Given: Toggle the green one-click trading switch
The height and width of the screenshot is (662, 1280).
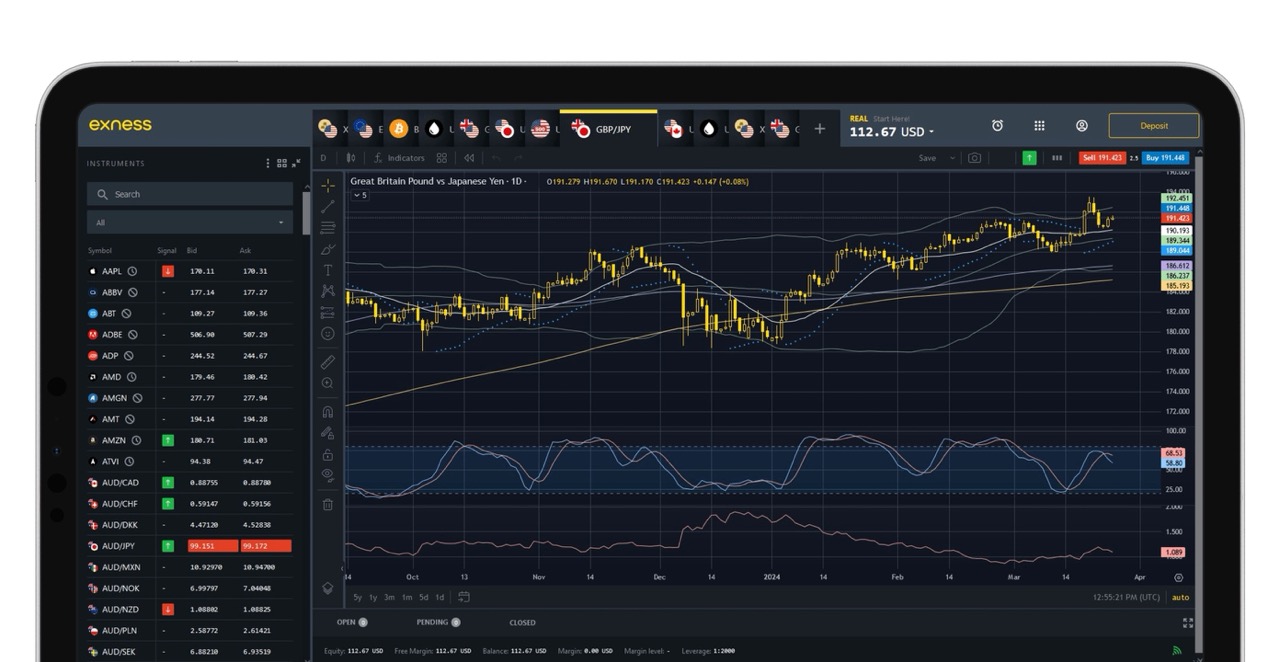Looking at the screenshot, I should click(x=1029, y=158).
